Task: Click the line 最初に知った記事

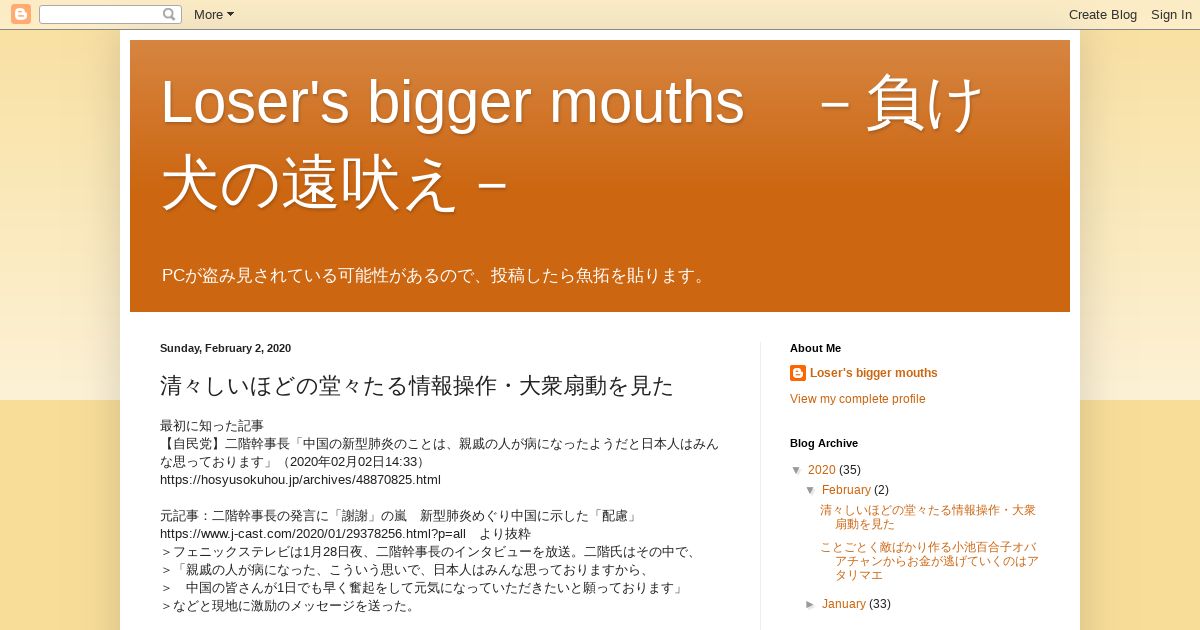Action: click(212, 426)
